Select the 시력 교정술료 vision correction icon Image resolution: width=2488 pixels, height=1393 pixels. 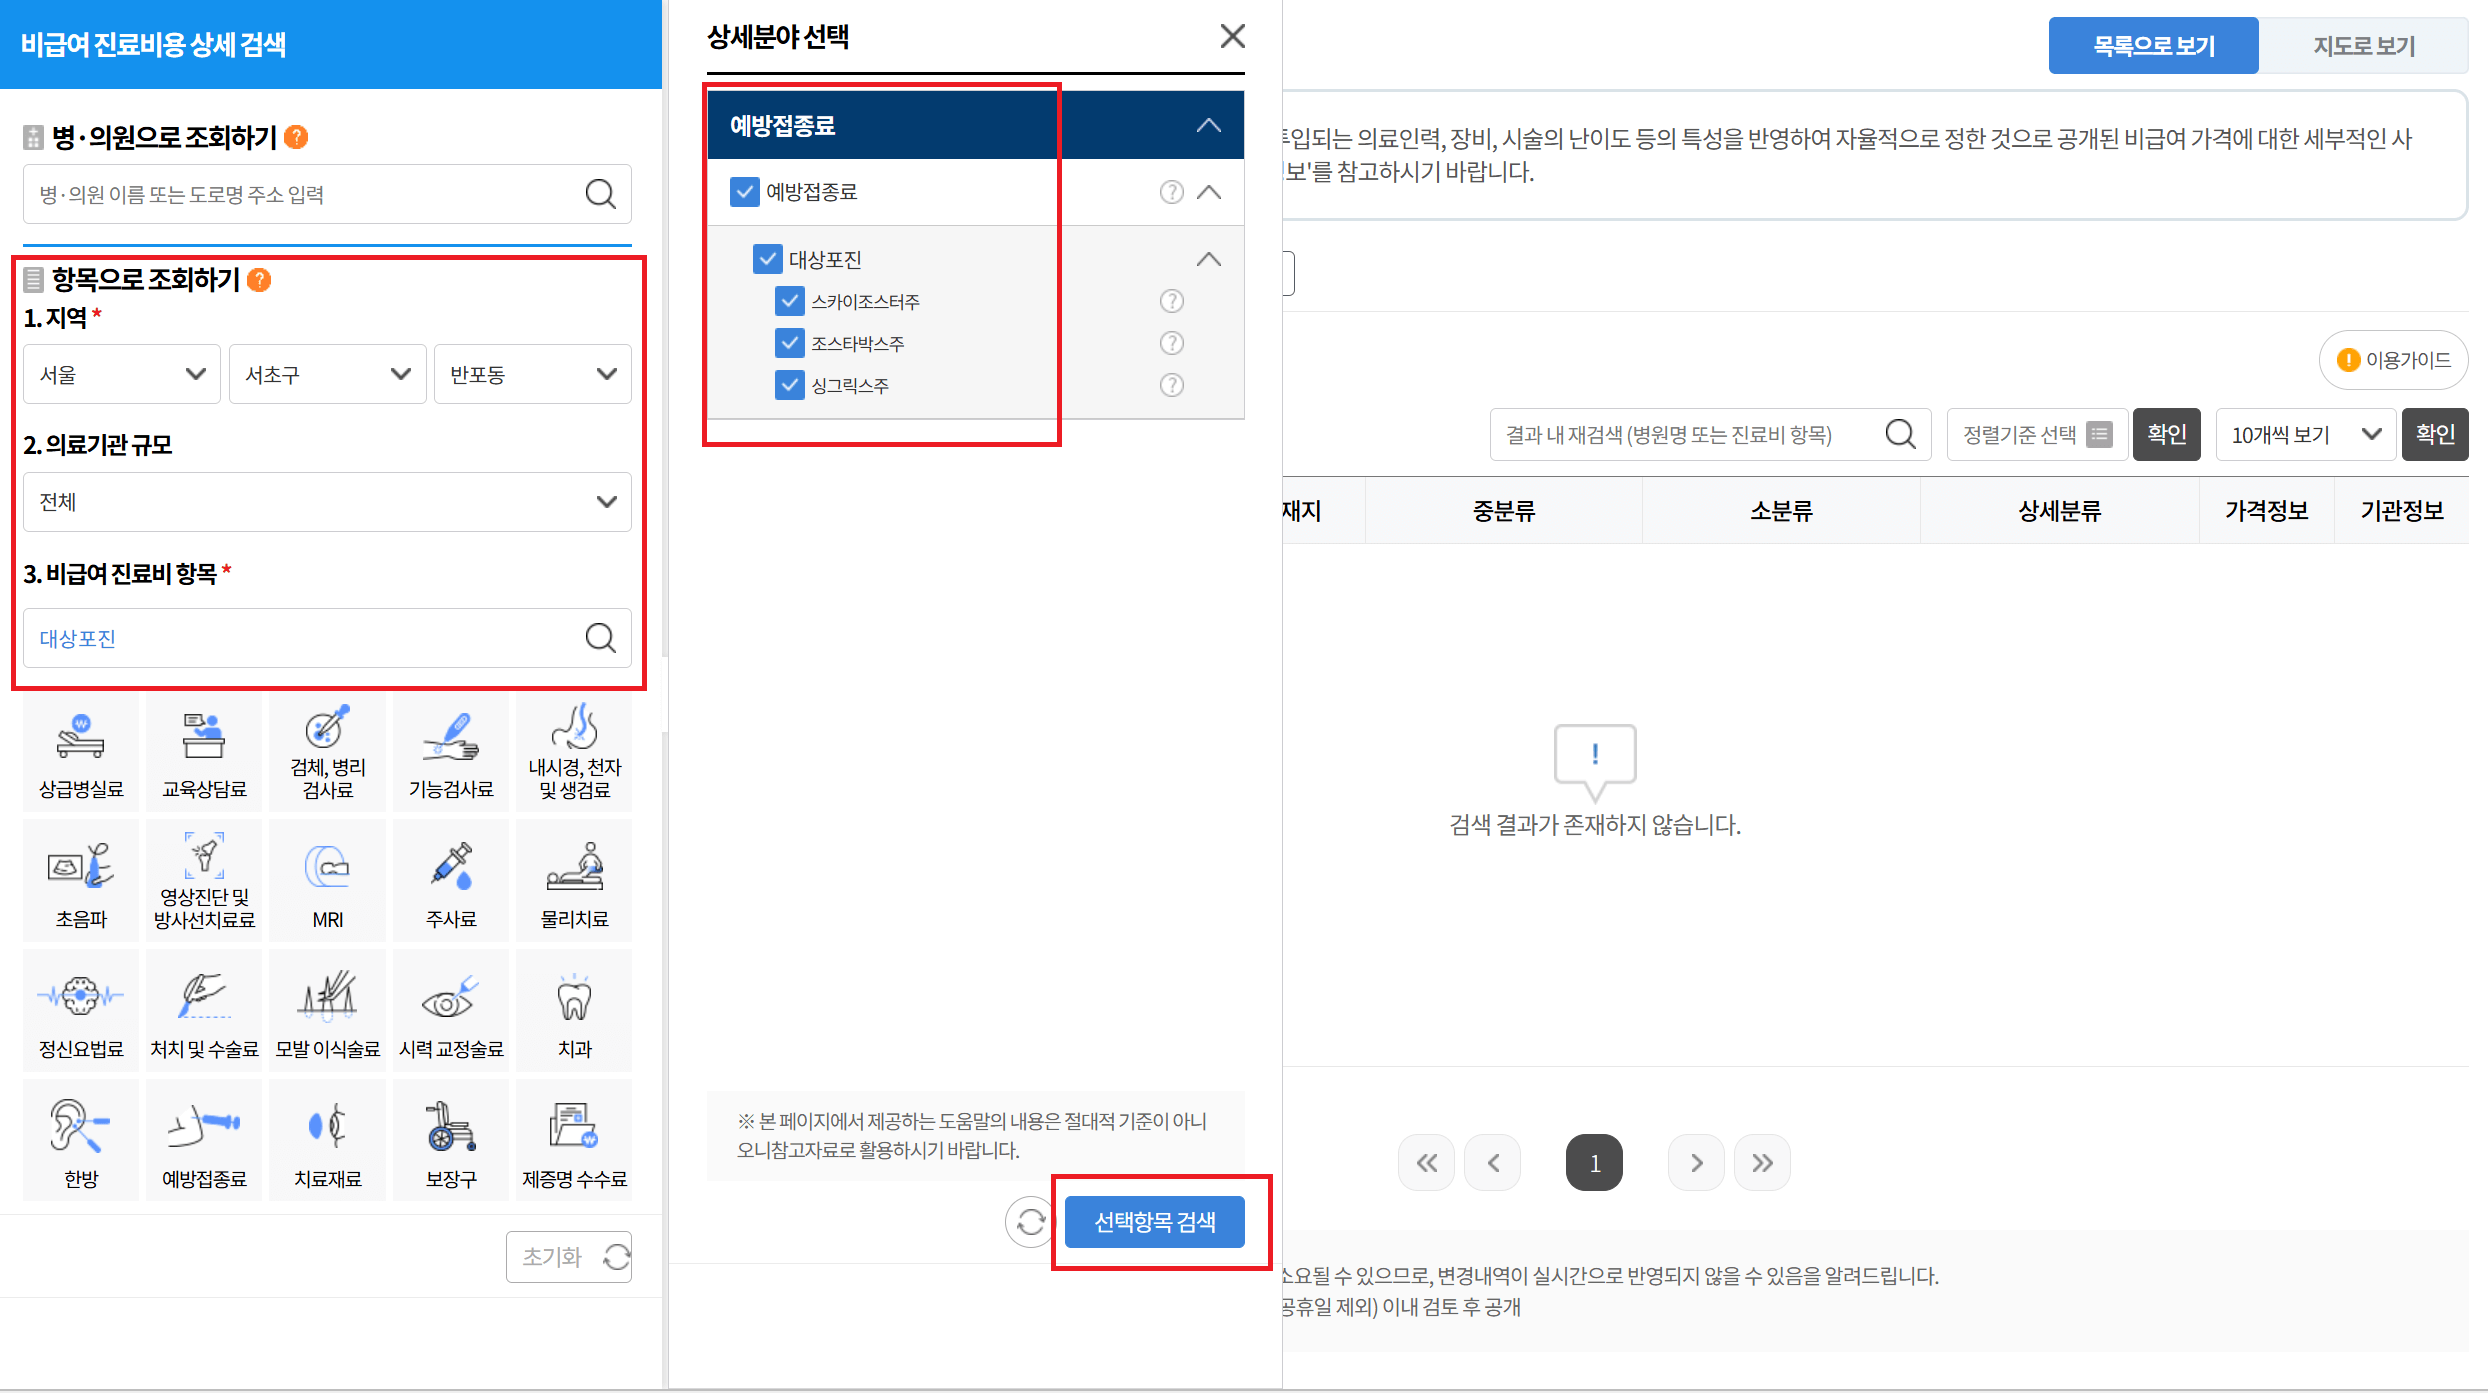pyautogui.click(x=451, y=1008)
